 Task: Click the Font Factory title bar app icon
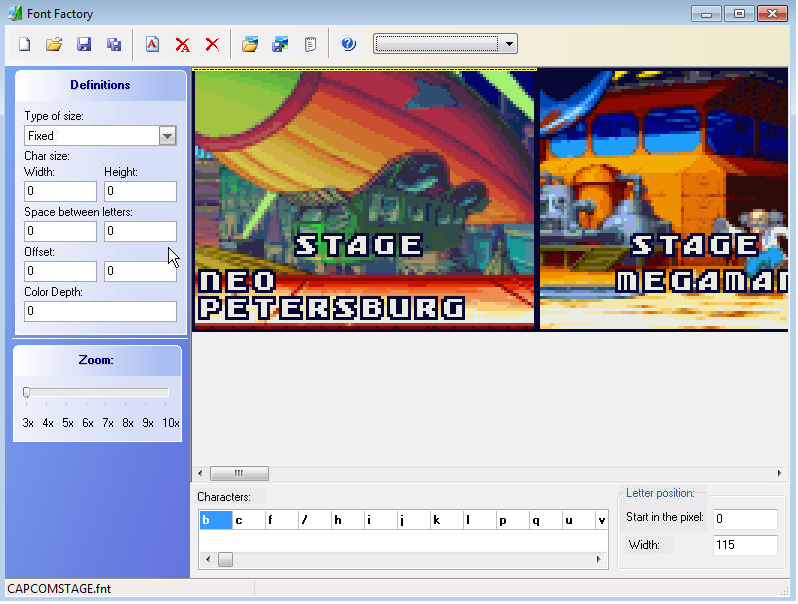15,13
